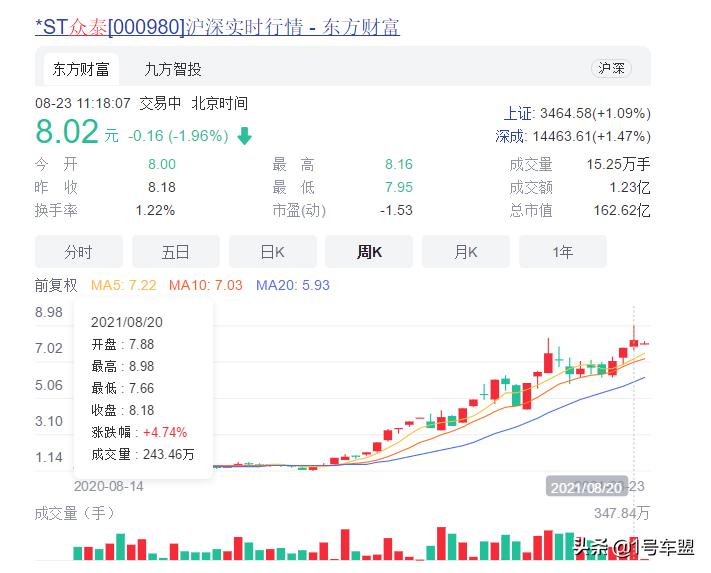
Task: Show the 1年 one-year chart
Action: pos(563,252)
